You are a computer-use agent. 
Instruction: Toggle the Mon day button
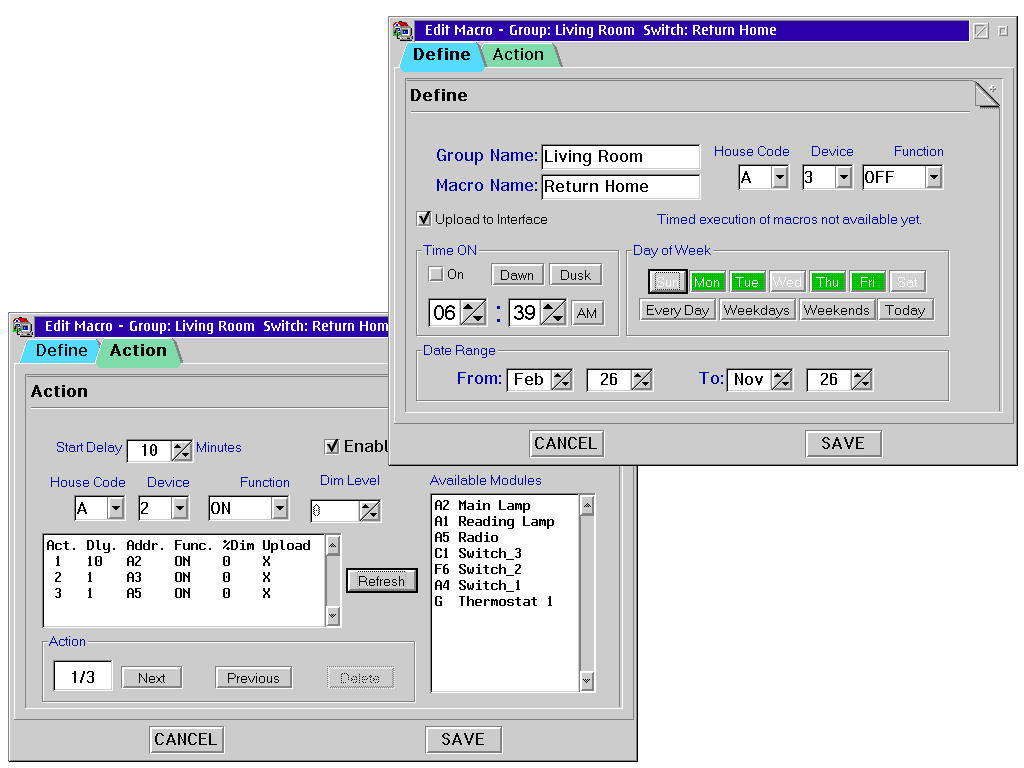pos(707,282)
